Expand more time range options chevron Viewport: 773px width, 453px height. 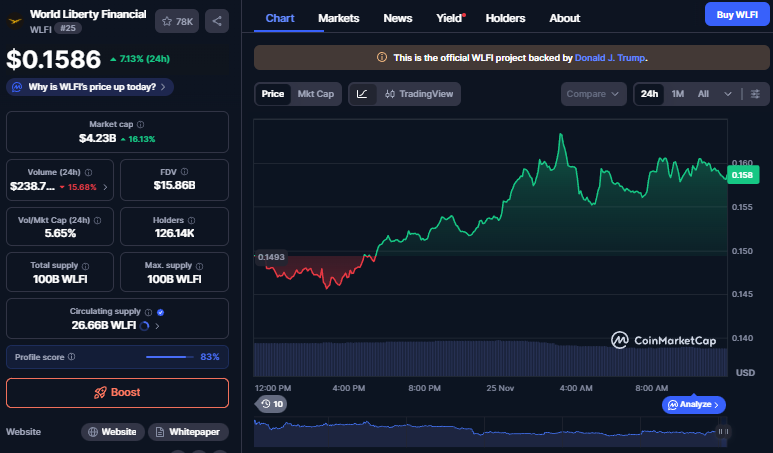coord(728,94)
